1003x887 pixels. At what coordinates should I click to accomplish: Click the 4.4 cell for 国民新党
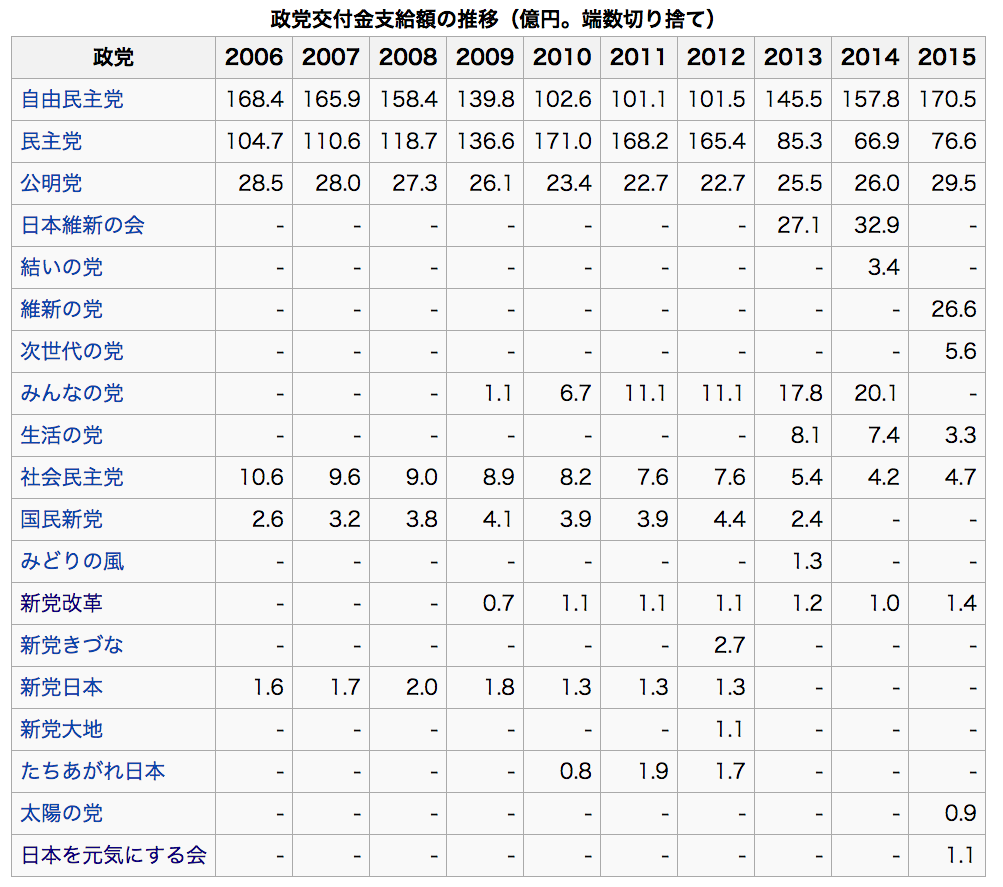716,519
